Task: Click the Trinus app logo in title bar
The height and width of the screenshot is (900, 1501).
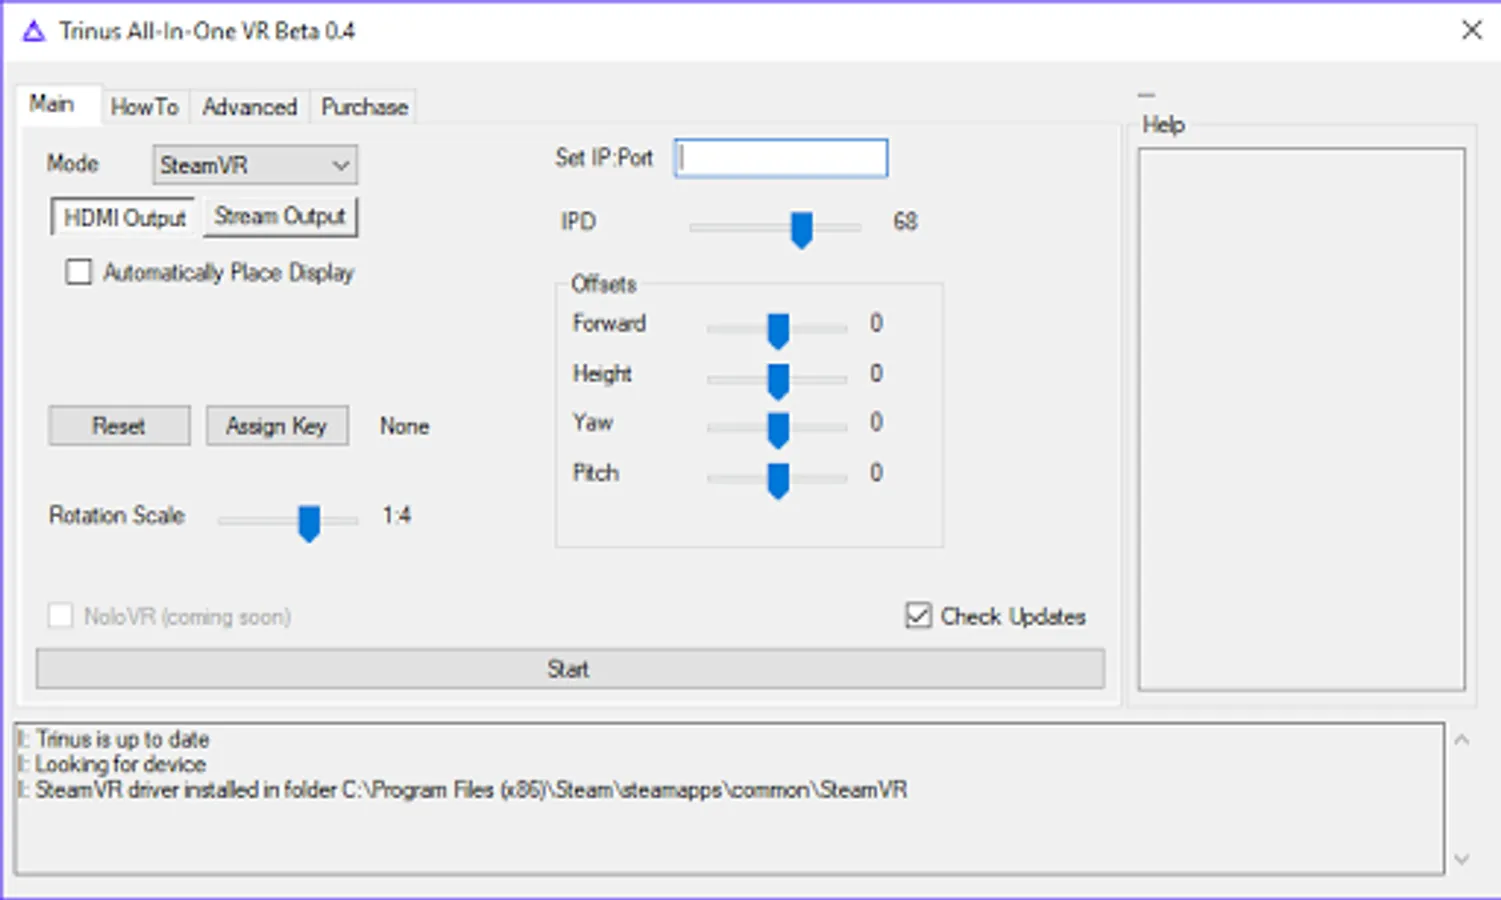Action: [x=34, y=32]
